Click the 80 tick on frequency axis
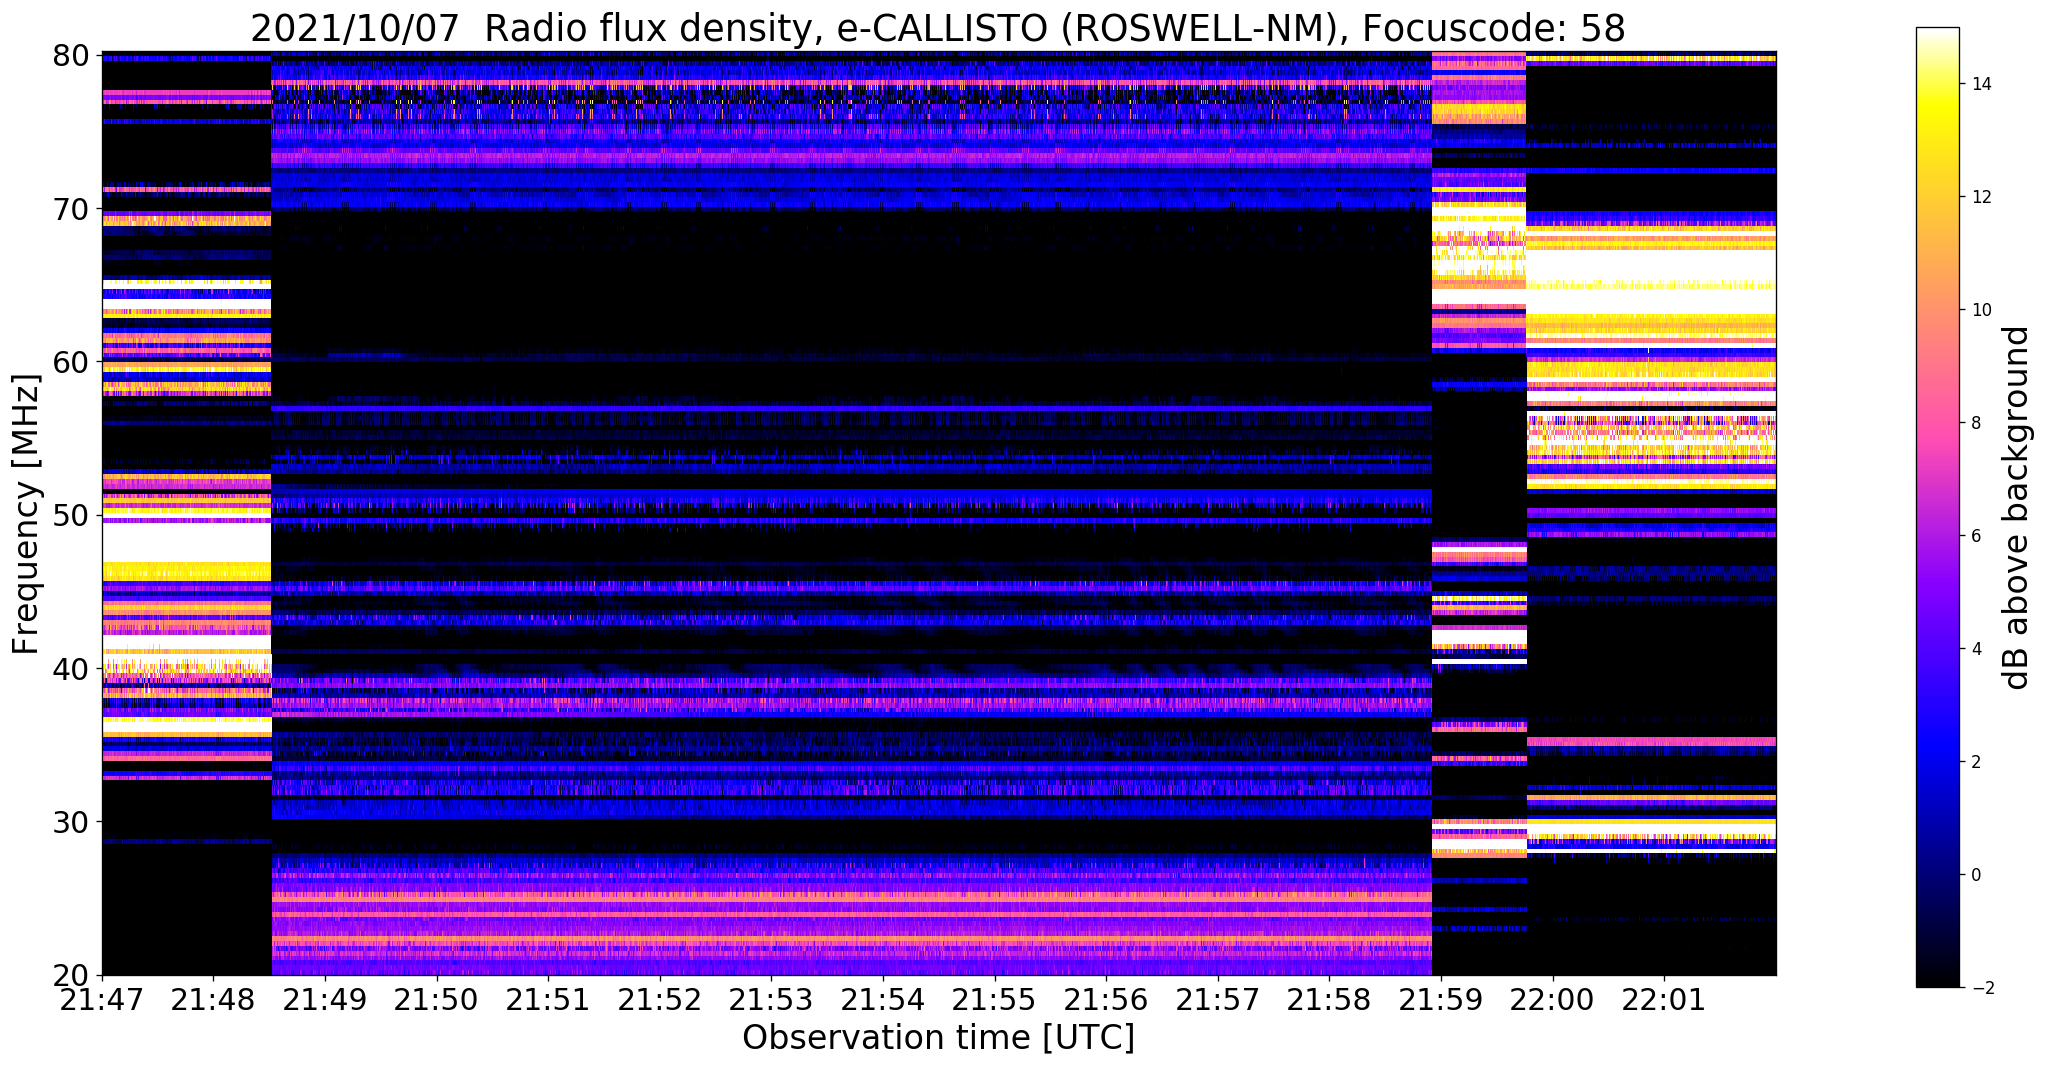The height and width of the screenshot is (1067, 2047). coord(71,55)
